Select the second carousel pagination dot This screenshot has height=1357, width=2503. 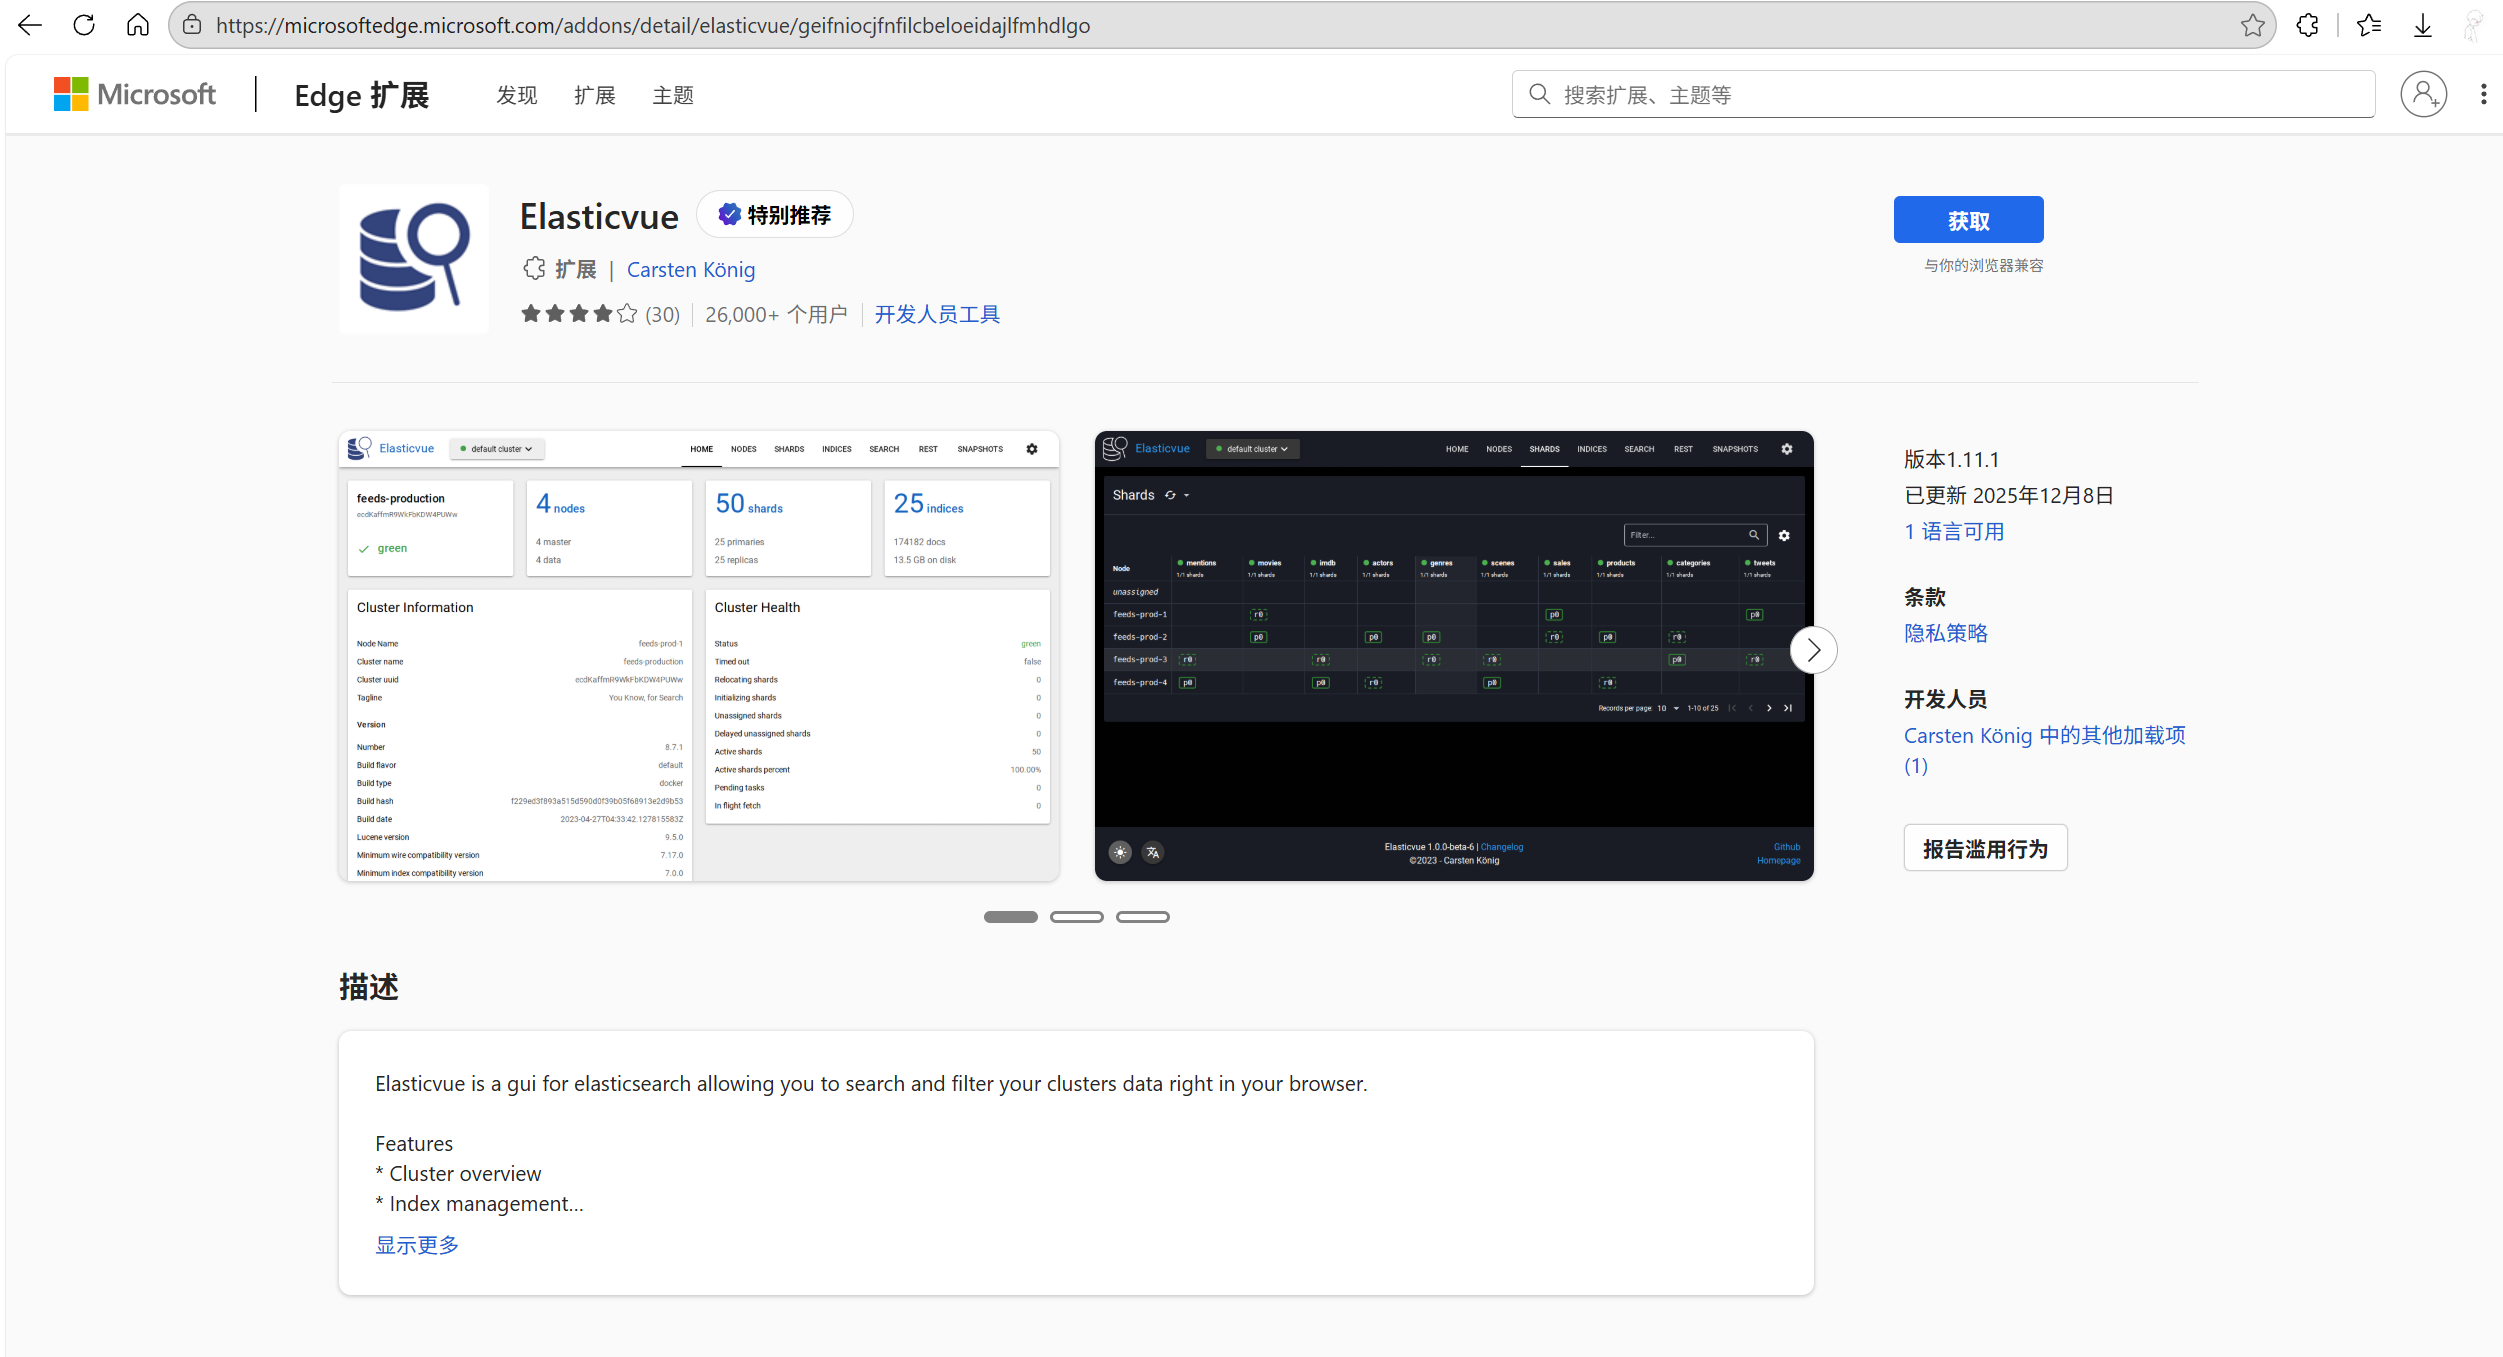(1077, 916)
